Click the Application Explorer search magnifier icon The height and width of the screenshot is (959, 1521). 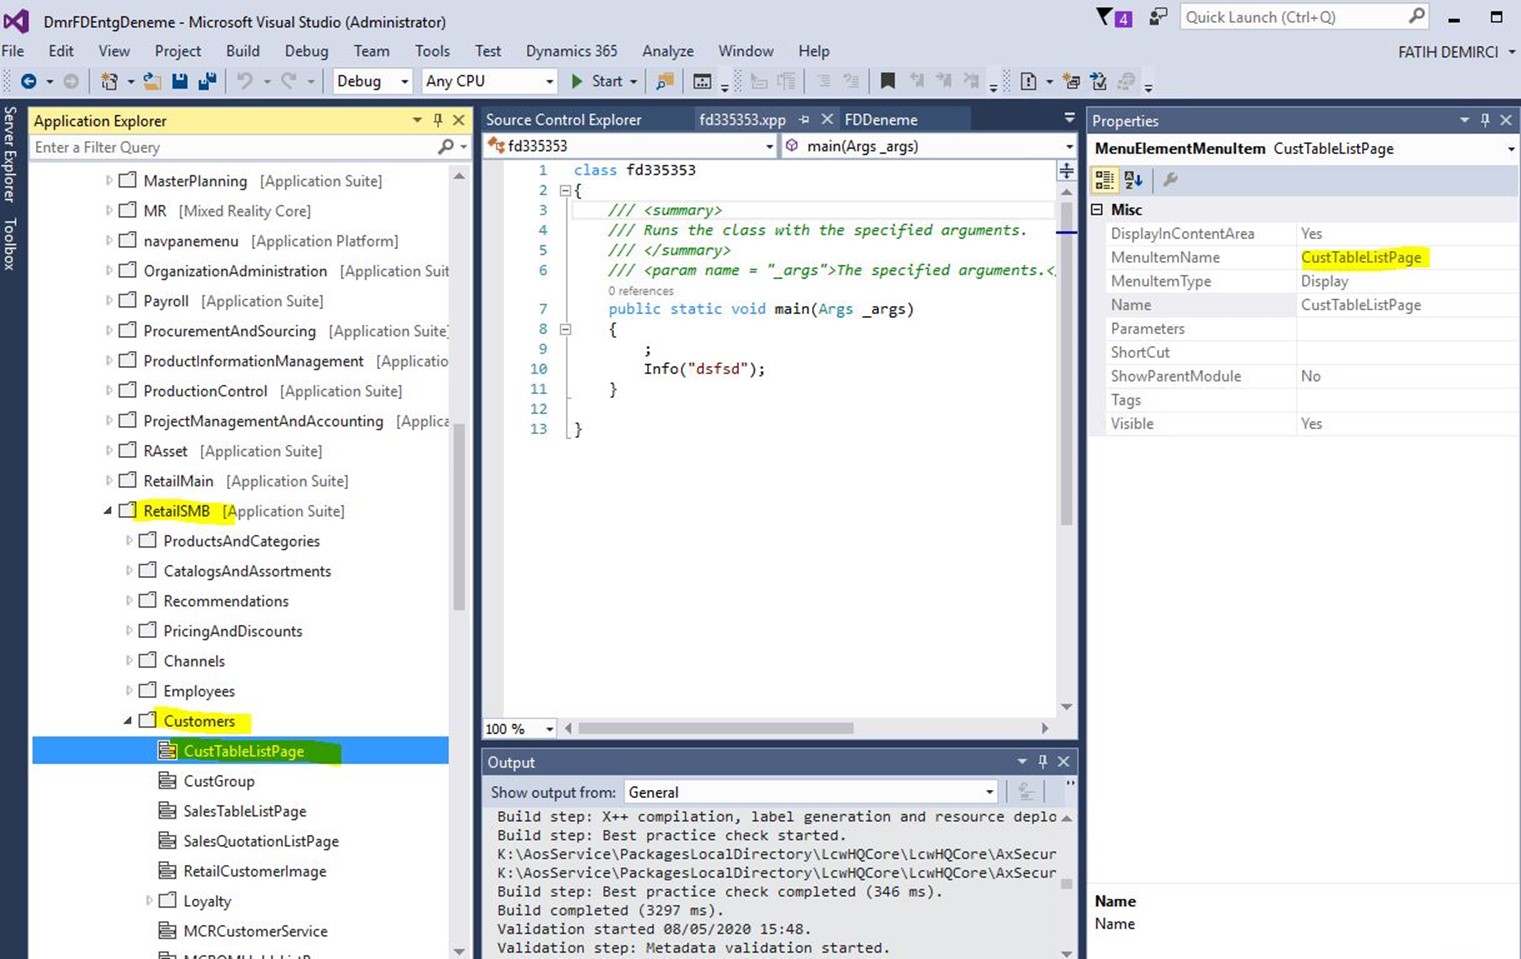pyautogui.click(x=446, y=147)
